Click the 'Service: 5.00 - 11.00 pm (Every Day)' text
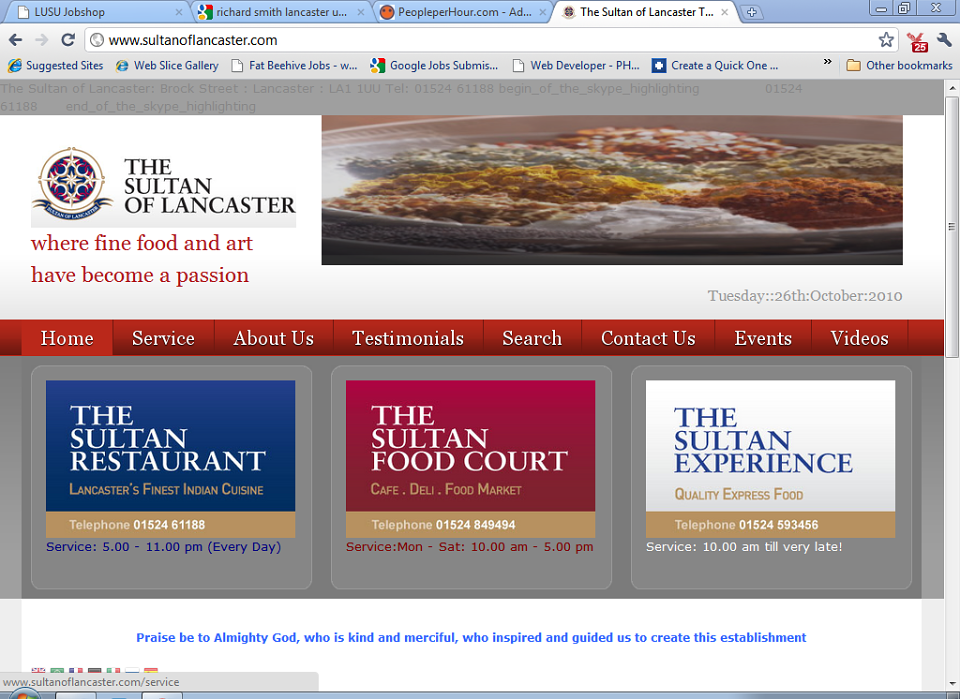This screenshot has width=960, height=699. tap(163, 547)
